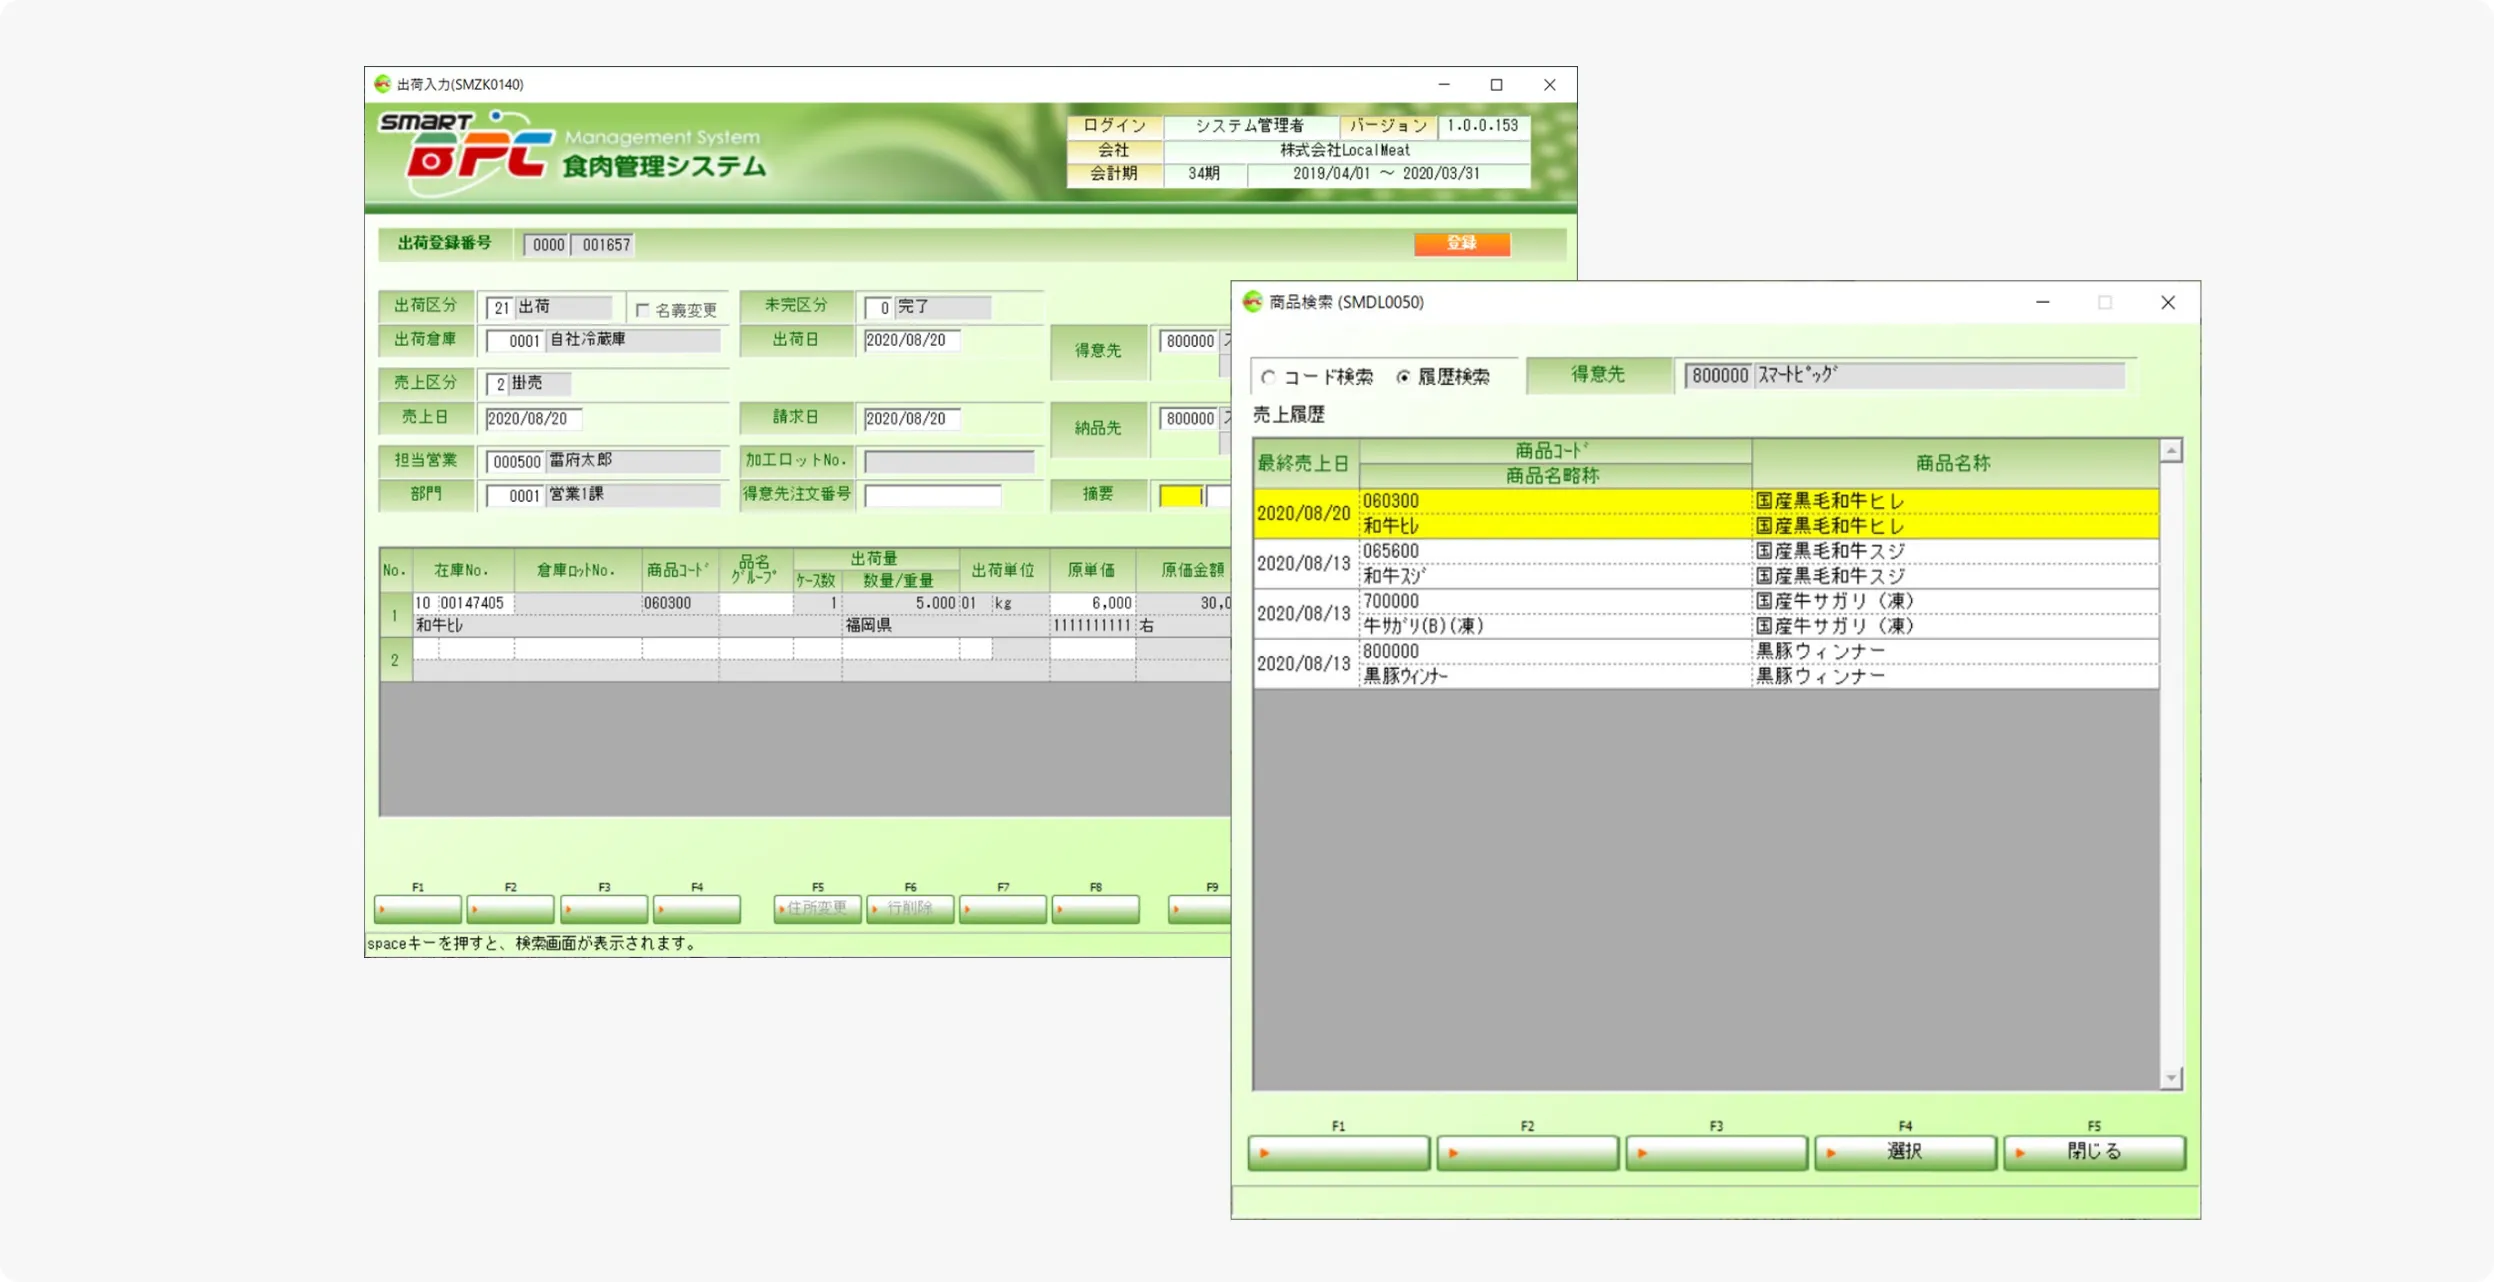Image resolution: width=2494 pixels, height=1282 pixels.
Task: Minimize the 商品検索 dialog window
Action: click(x=2042, y=302)
